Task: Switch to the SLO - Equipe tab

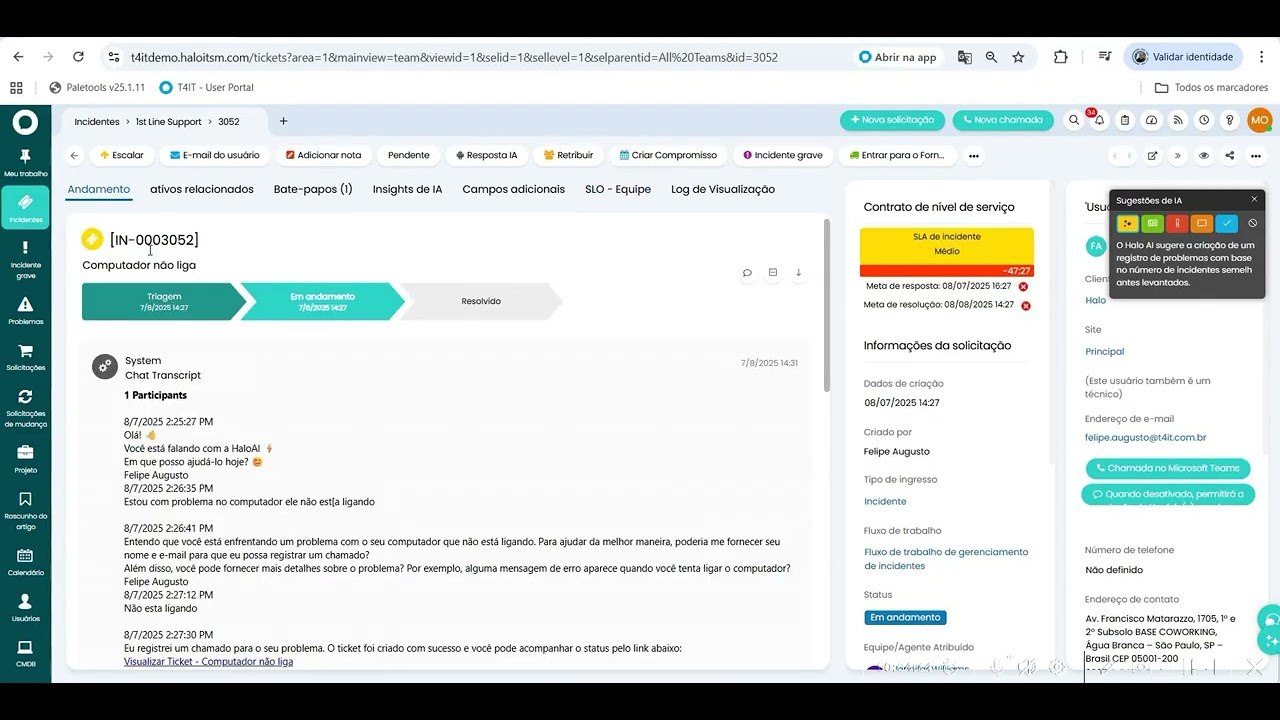Action: [618, 189]
